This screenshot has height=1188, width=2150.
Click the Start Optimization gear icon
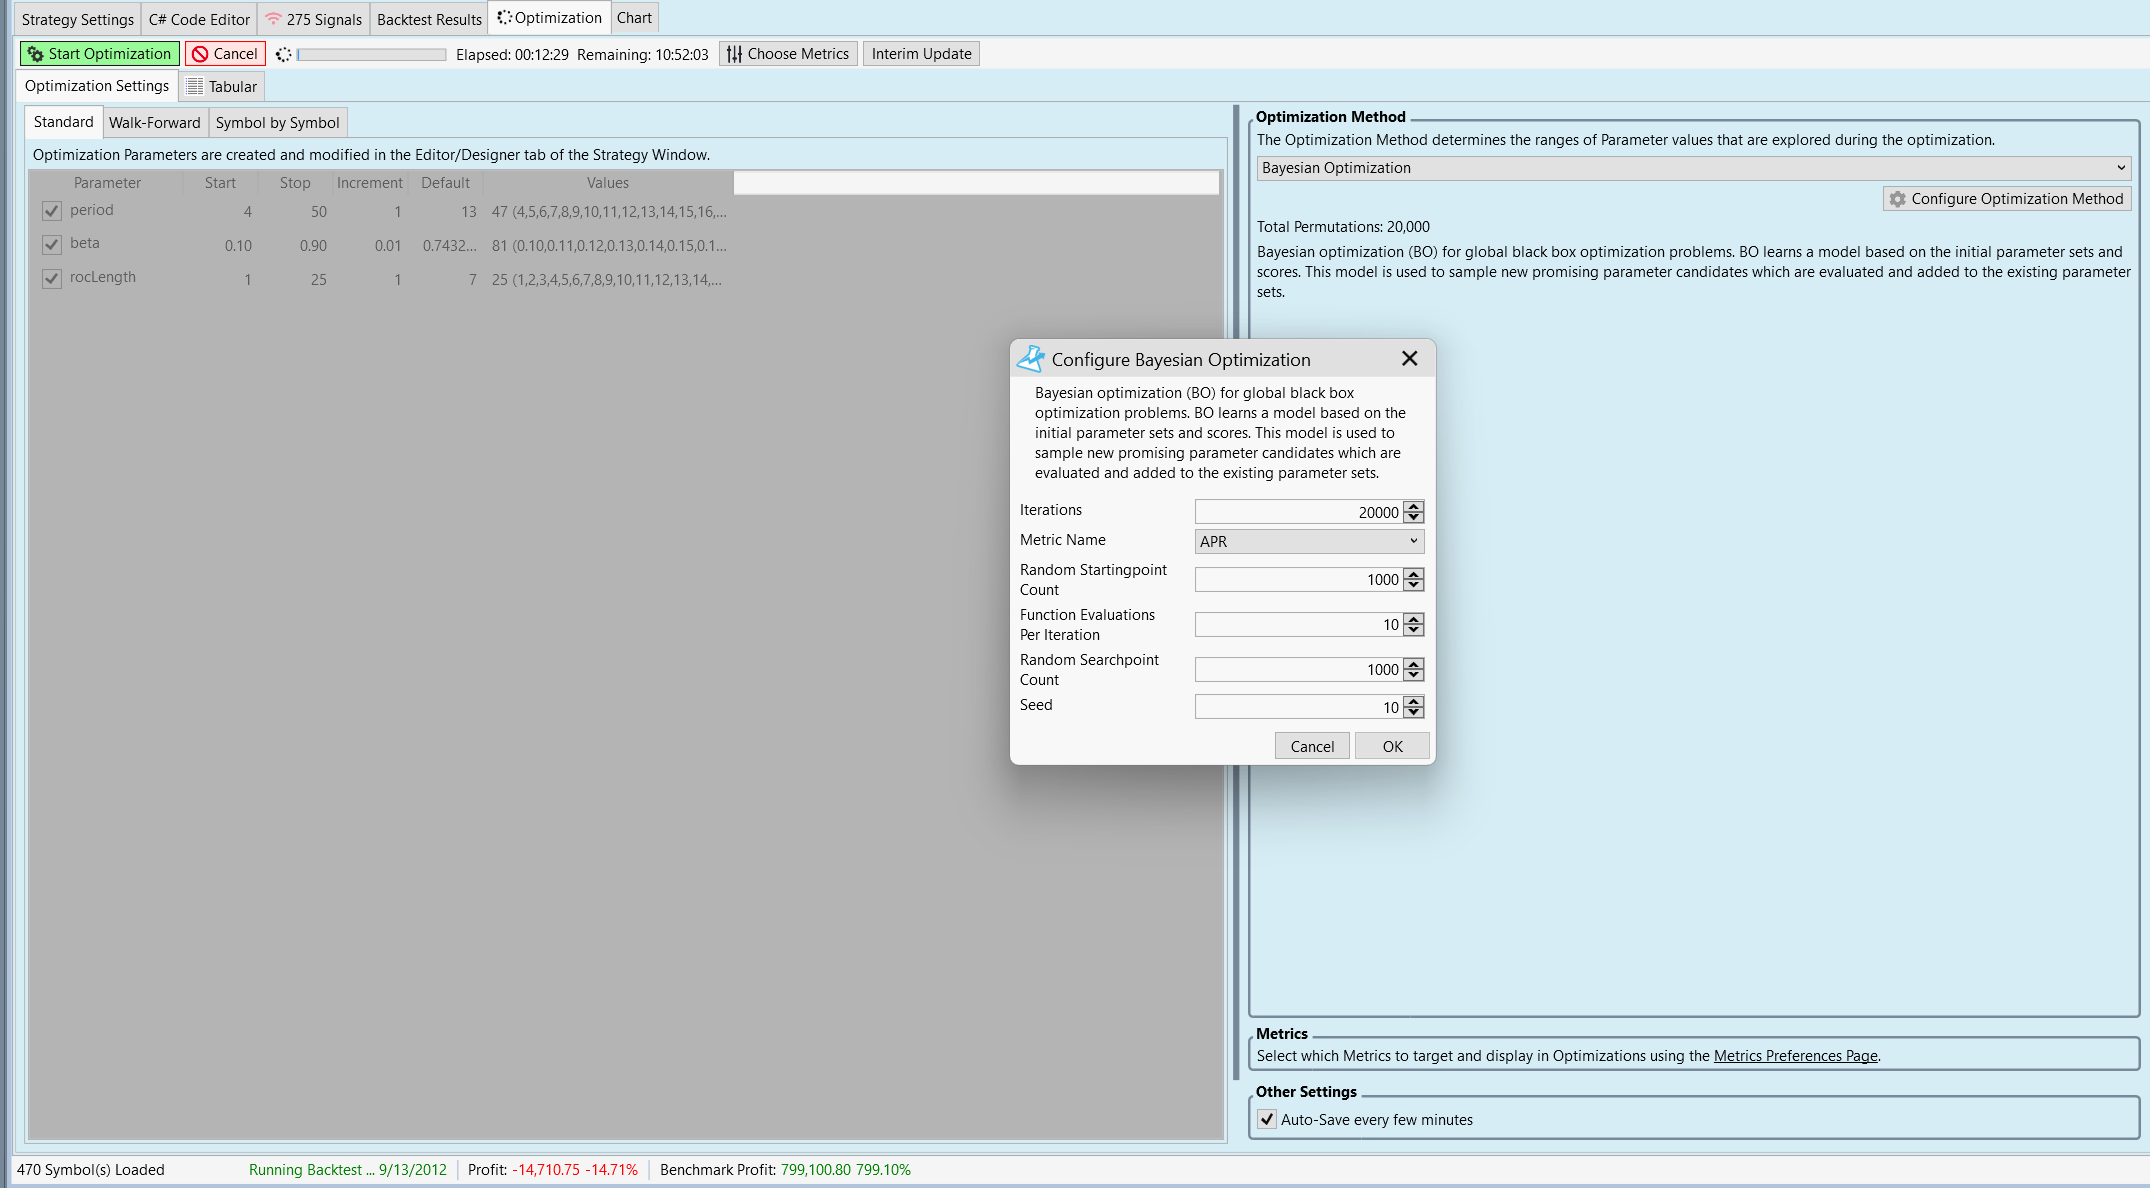click(x=35, y=54)
